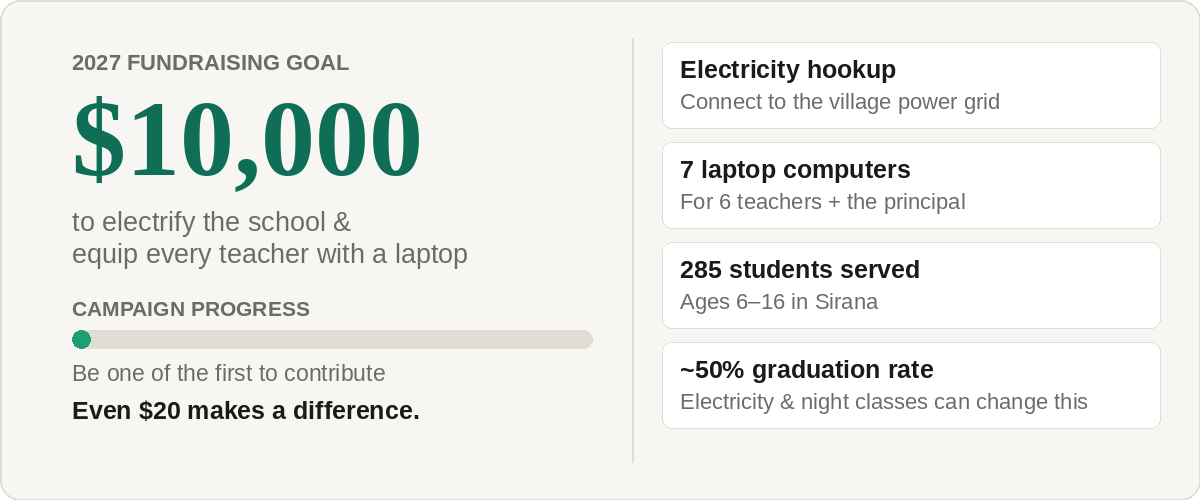
Task: Click the gray campaign progress bar track
Action: click(x=332, y=340)
